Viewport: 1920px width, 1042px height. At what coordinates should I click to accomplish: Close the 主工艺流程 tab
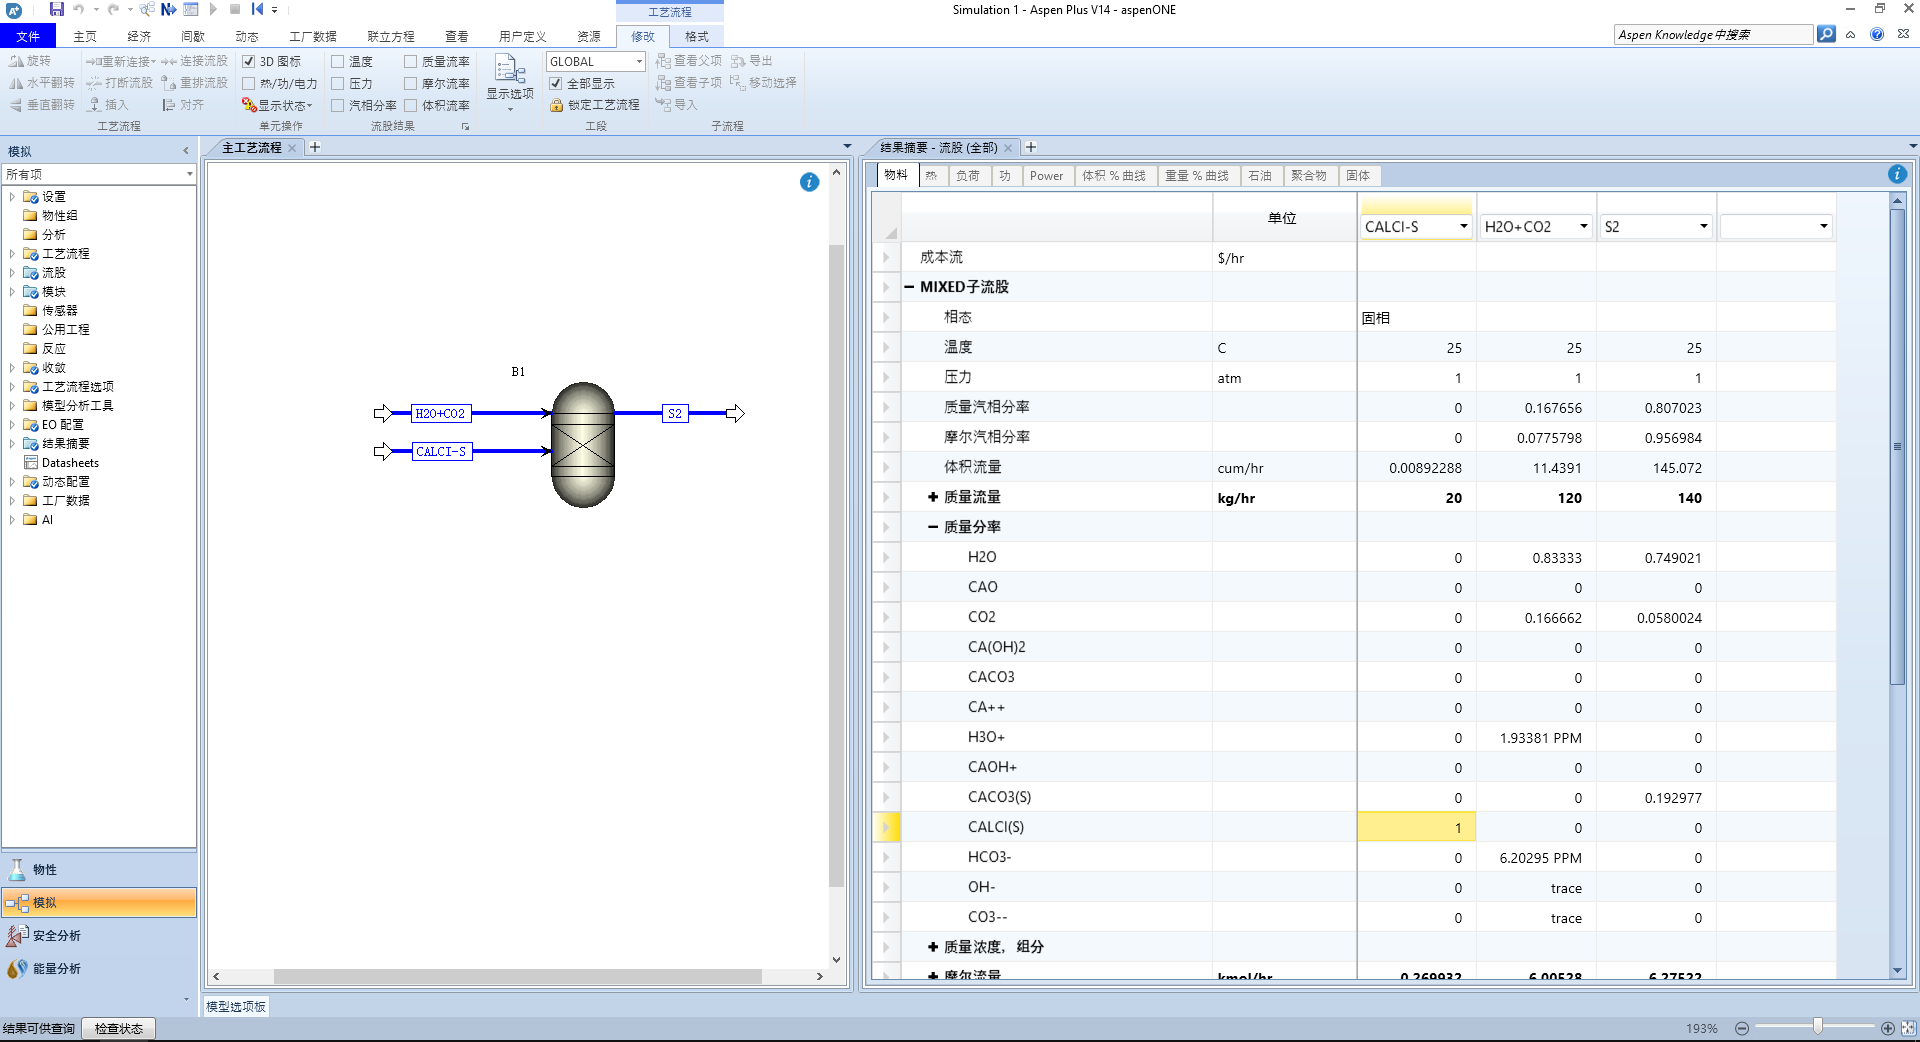pos(292,148)
